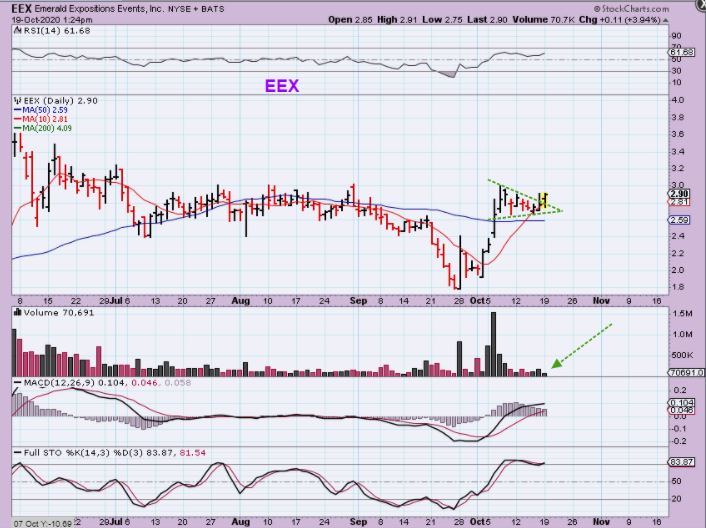Click the 4.0 label on the price axis
Image resolution: width=706 pixels, height=528 pixels.
click(677, 100)
